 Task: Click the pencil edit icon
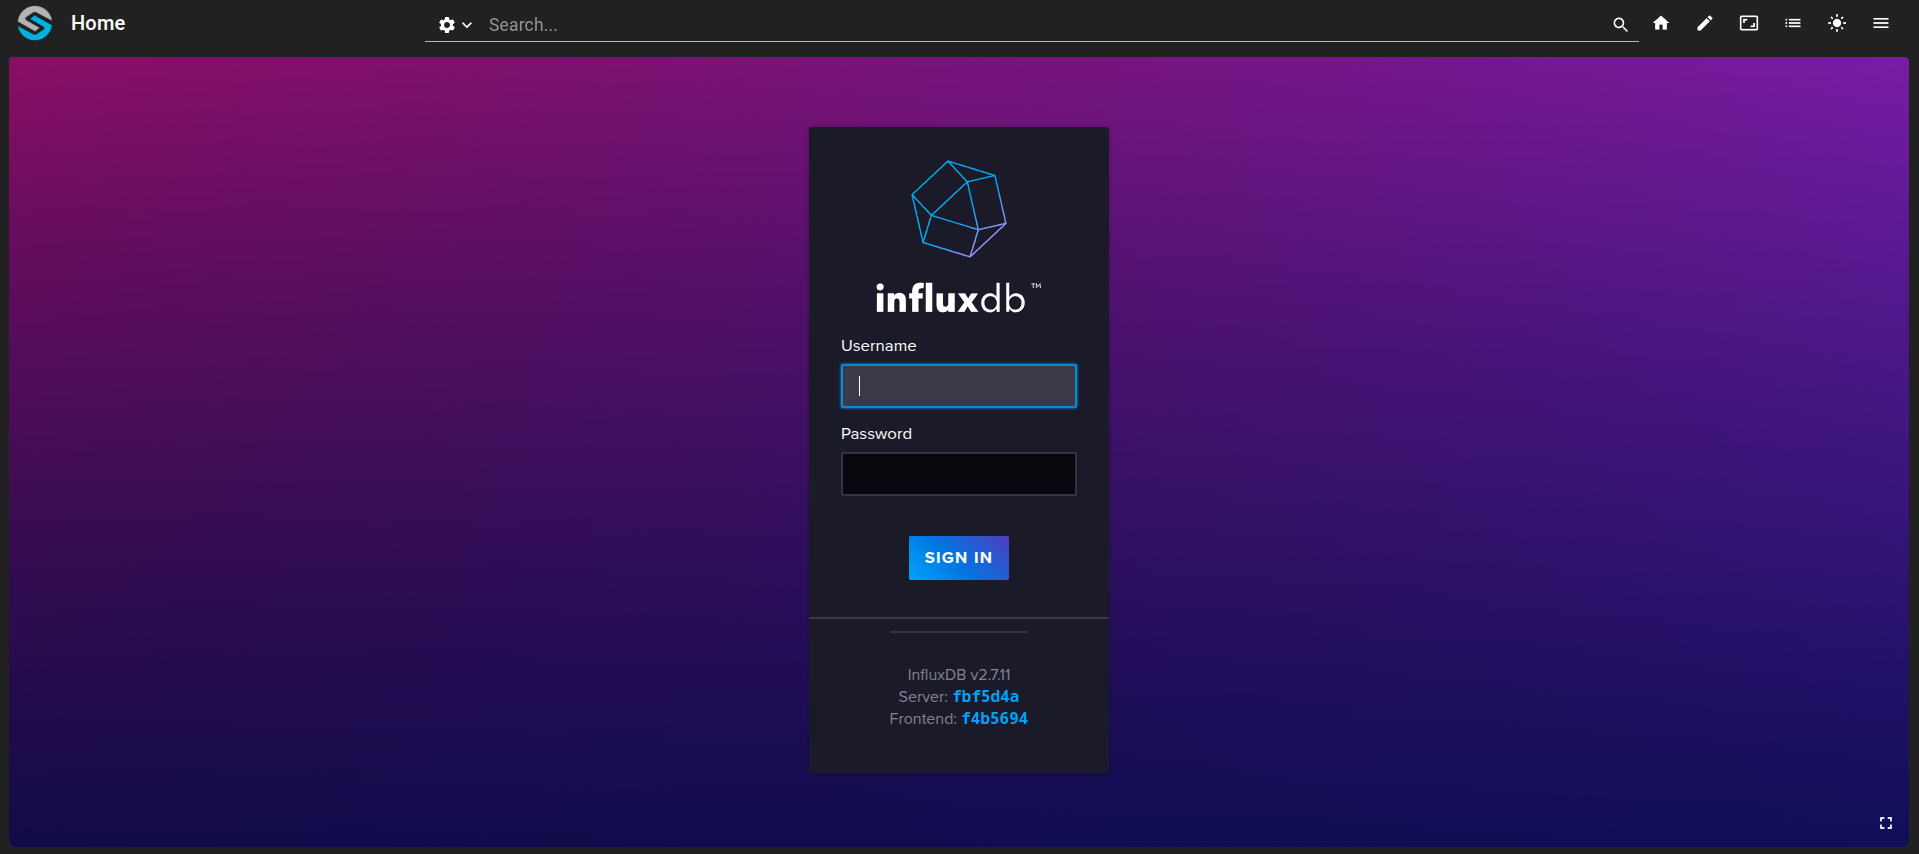[1705, 23]
